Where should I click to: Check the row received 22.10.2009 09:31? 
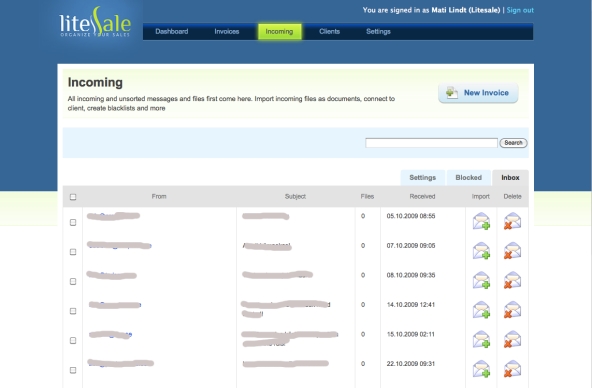73,370
